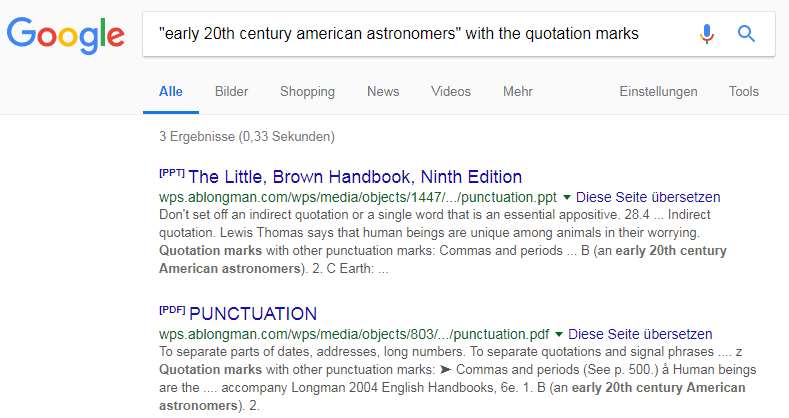789x418 pixels.
Task: Expand dropdown arrow beside punctuation.ppt URL
Action: point(567,198)
